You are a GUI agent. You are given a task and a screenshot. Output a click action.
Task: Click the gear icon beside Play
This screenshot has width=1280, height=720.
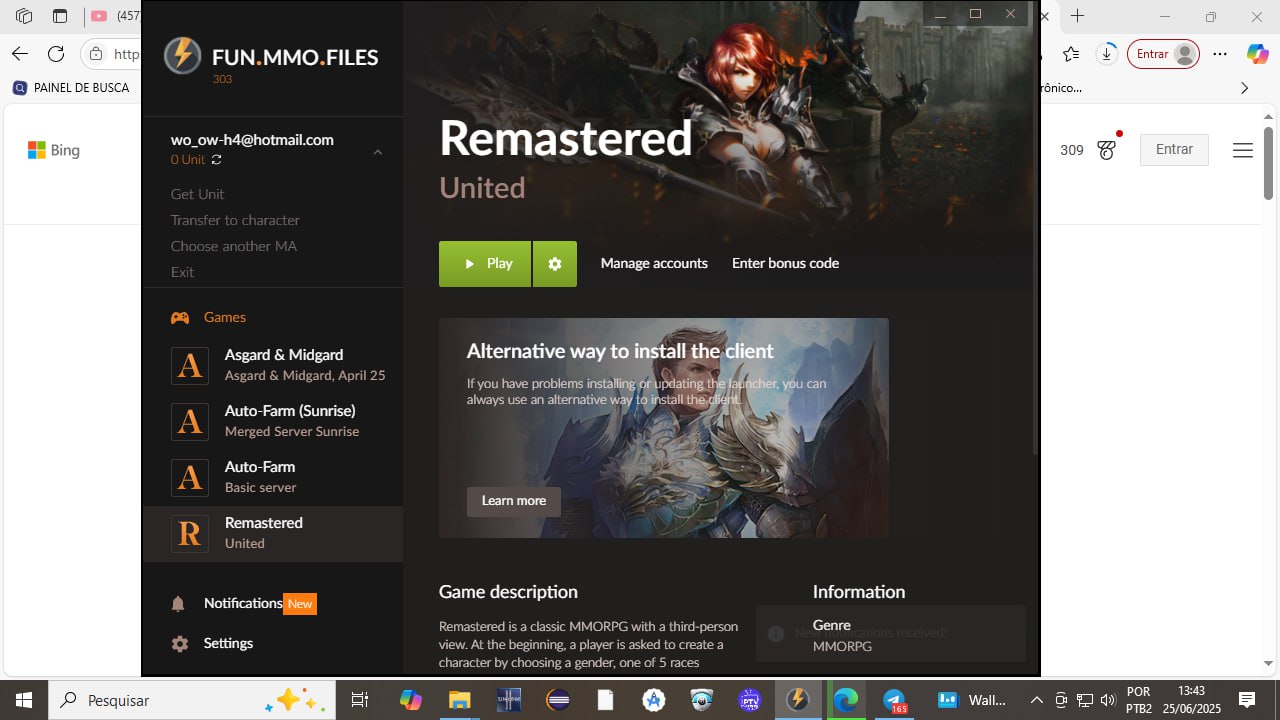[x=555, y=264]
